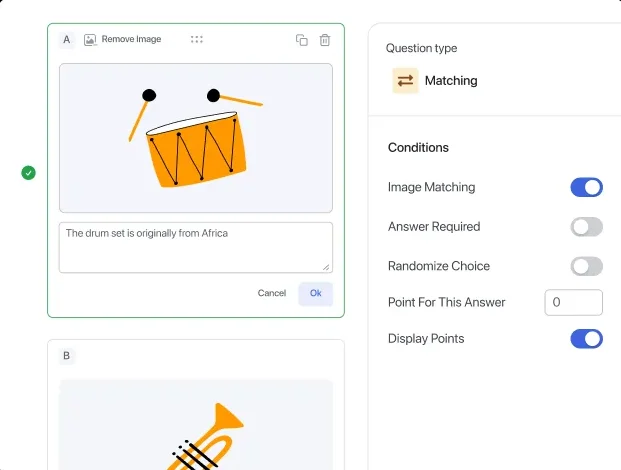
Task: Disable the Image Matching toggle
Action: (586, 187)
